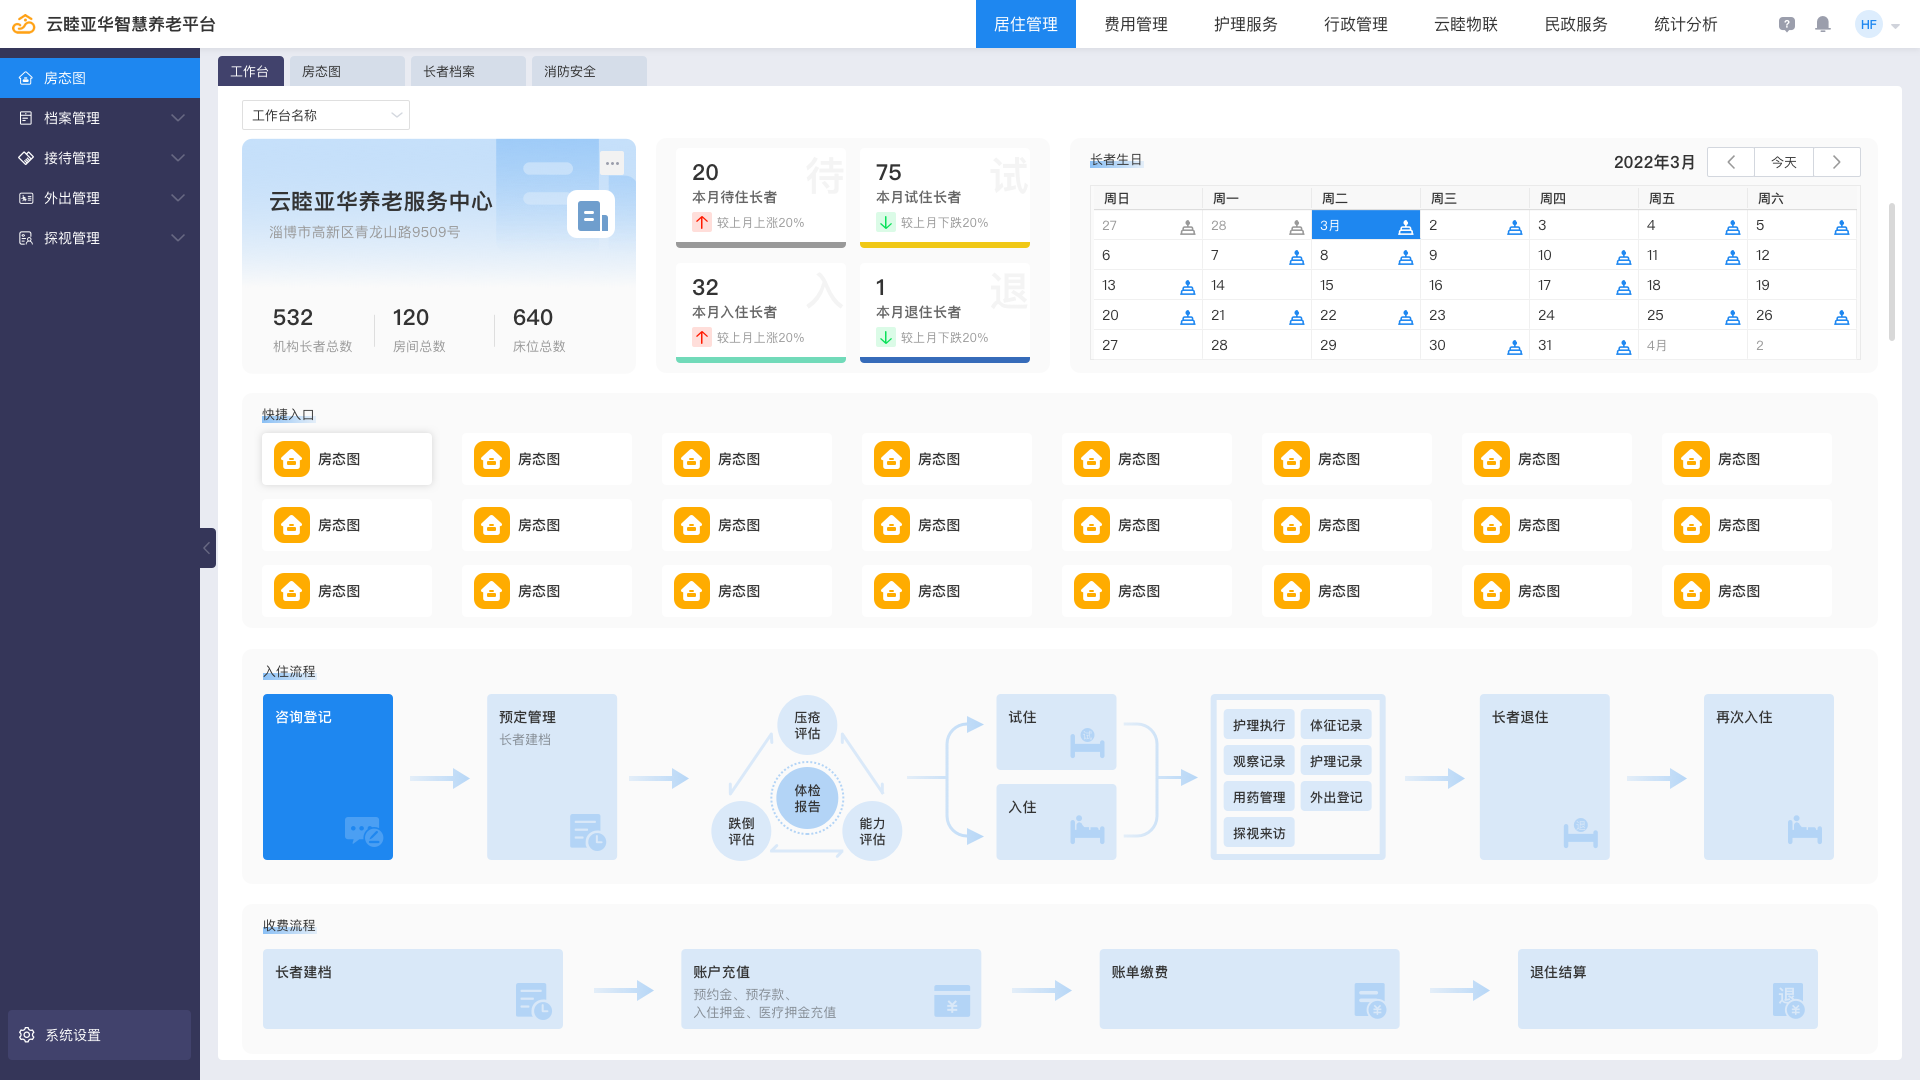Click the 咨询登记 flow card
This screenshot has width=1920, height=1080.
coord(327,777)
